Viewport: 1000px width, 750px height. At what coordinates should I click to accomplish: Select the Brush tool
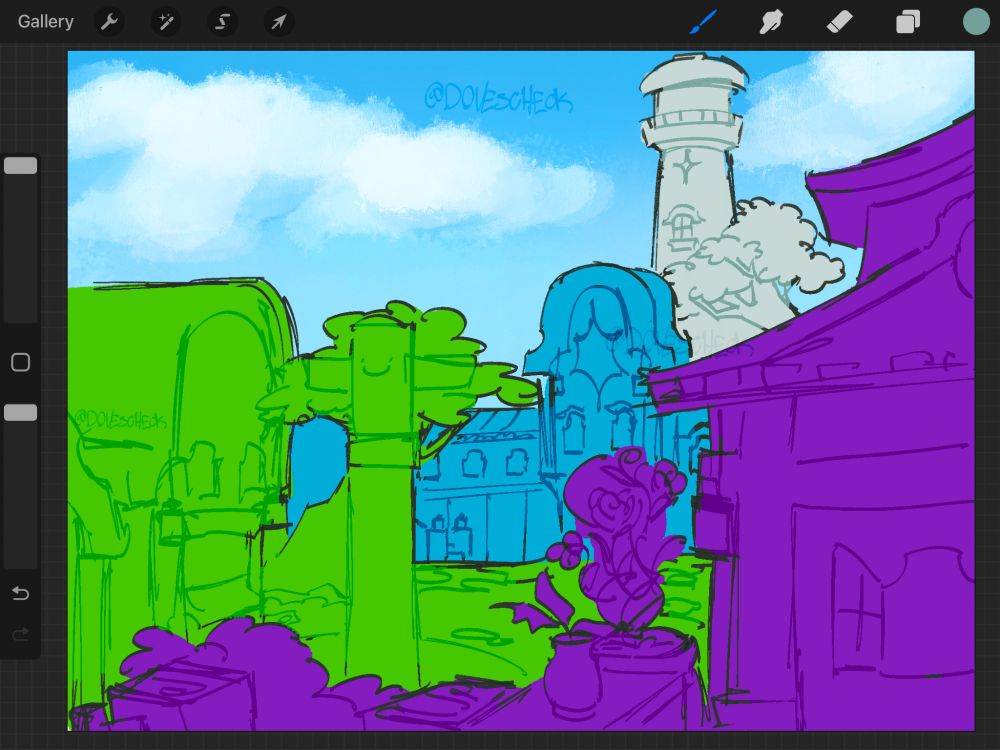coord(703,22)
